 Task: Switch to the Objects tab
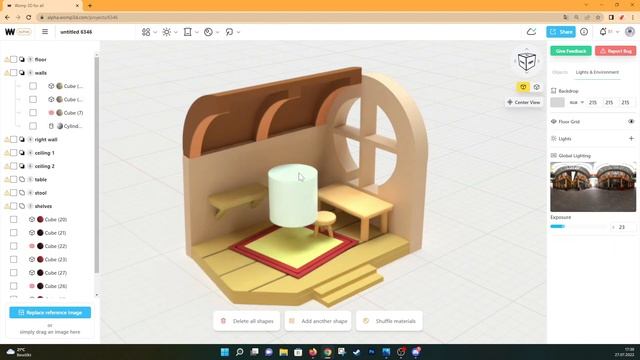pyautogui.click(x=560, y=72)
